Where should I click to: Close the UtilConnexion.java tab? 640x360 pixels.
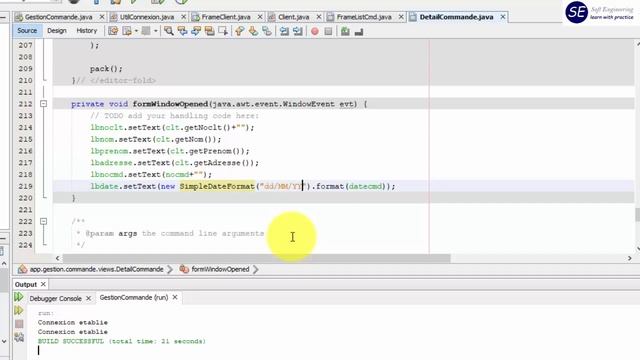pos(184,17)
